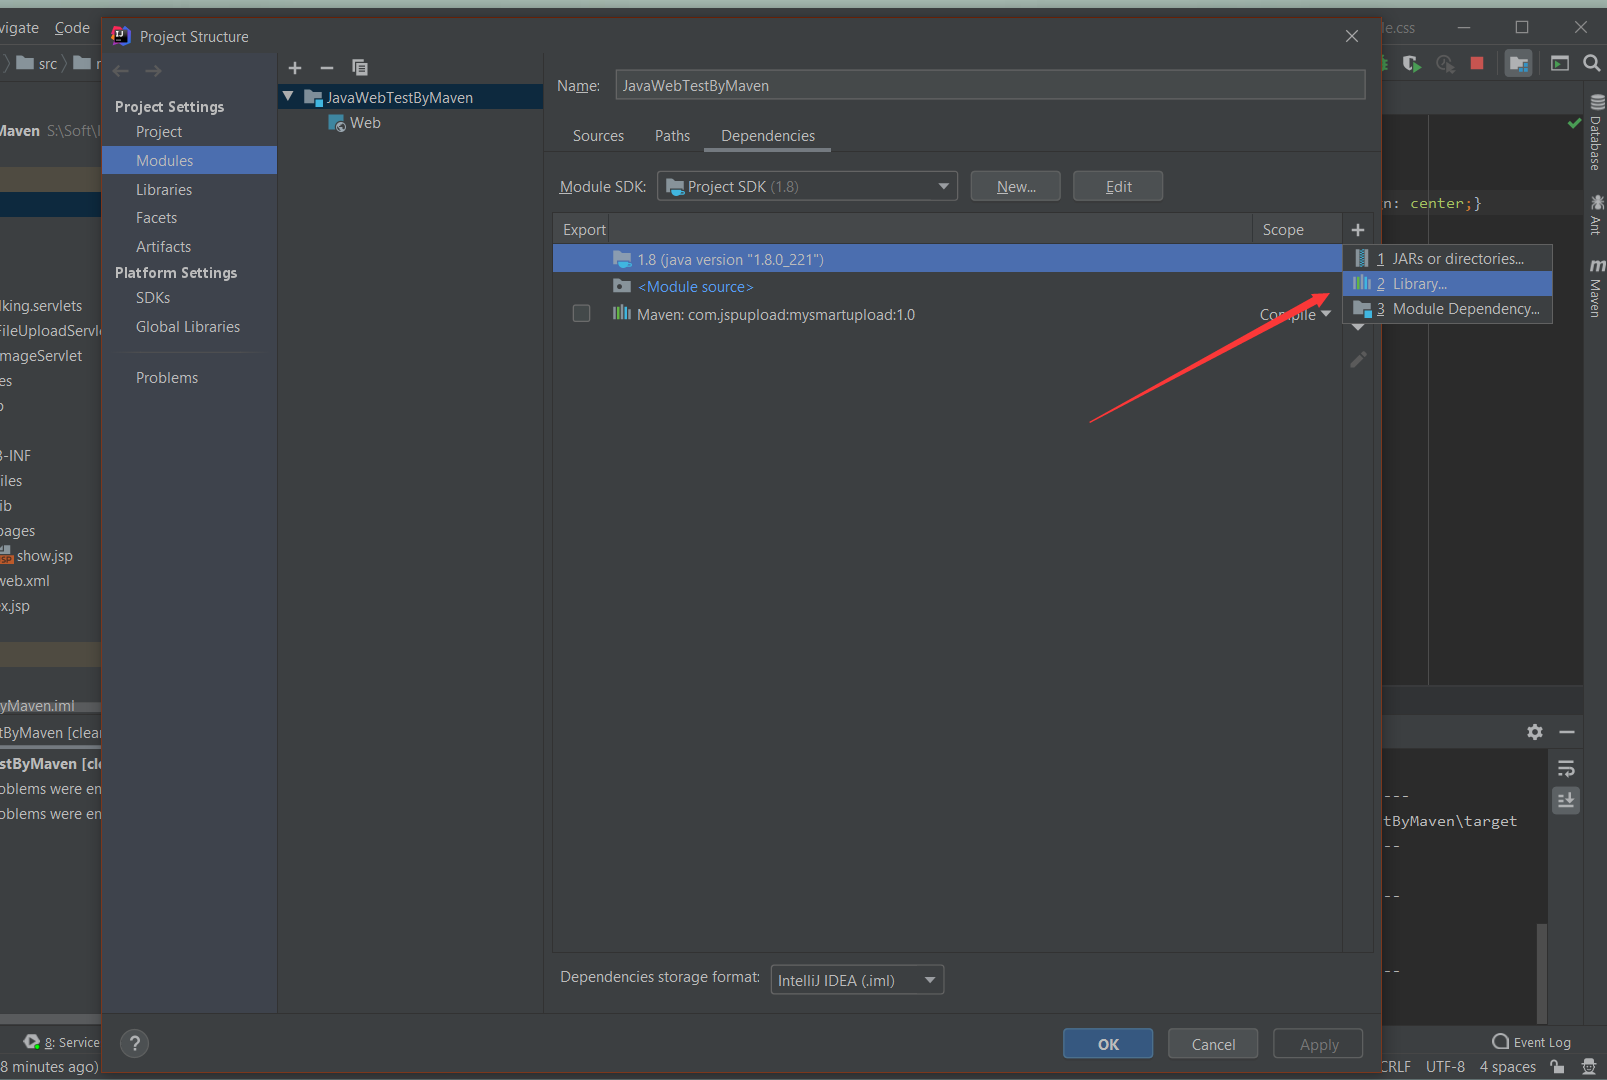This screenshot has height=1080, width=1607.
Task: Select the Maven com.jspupload:mysmartupload:1.0 row
Action: (946, 314)
